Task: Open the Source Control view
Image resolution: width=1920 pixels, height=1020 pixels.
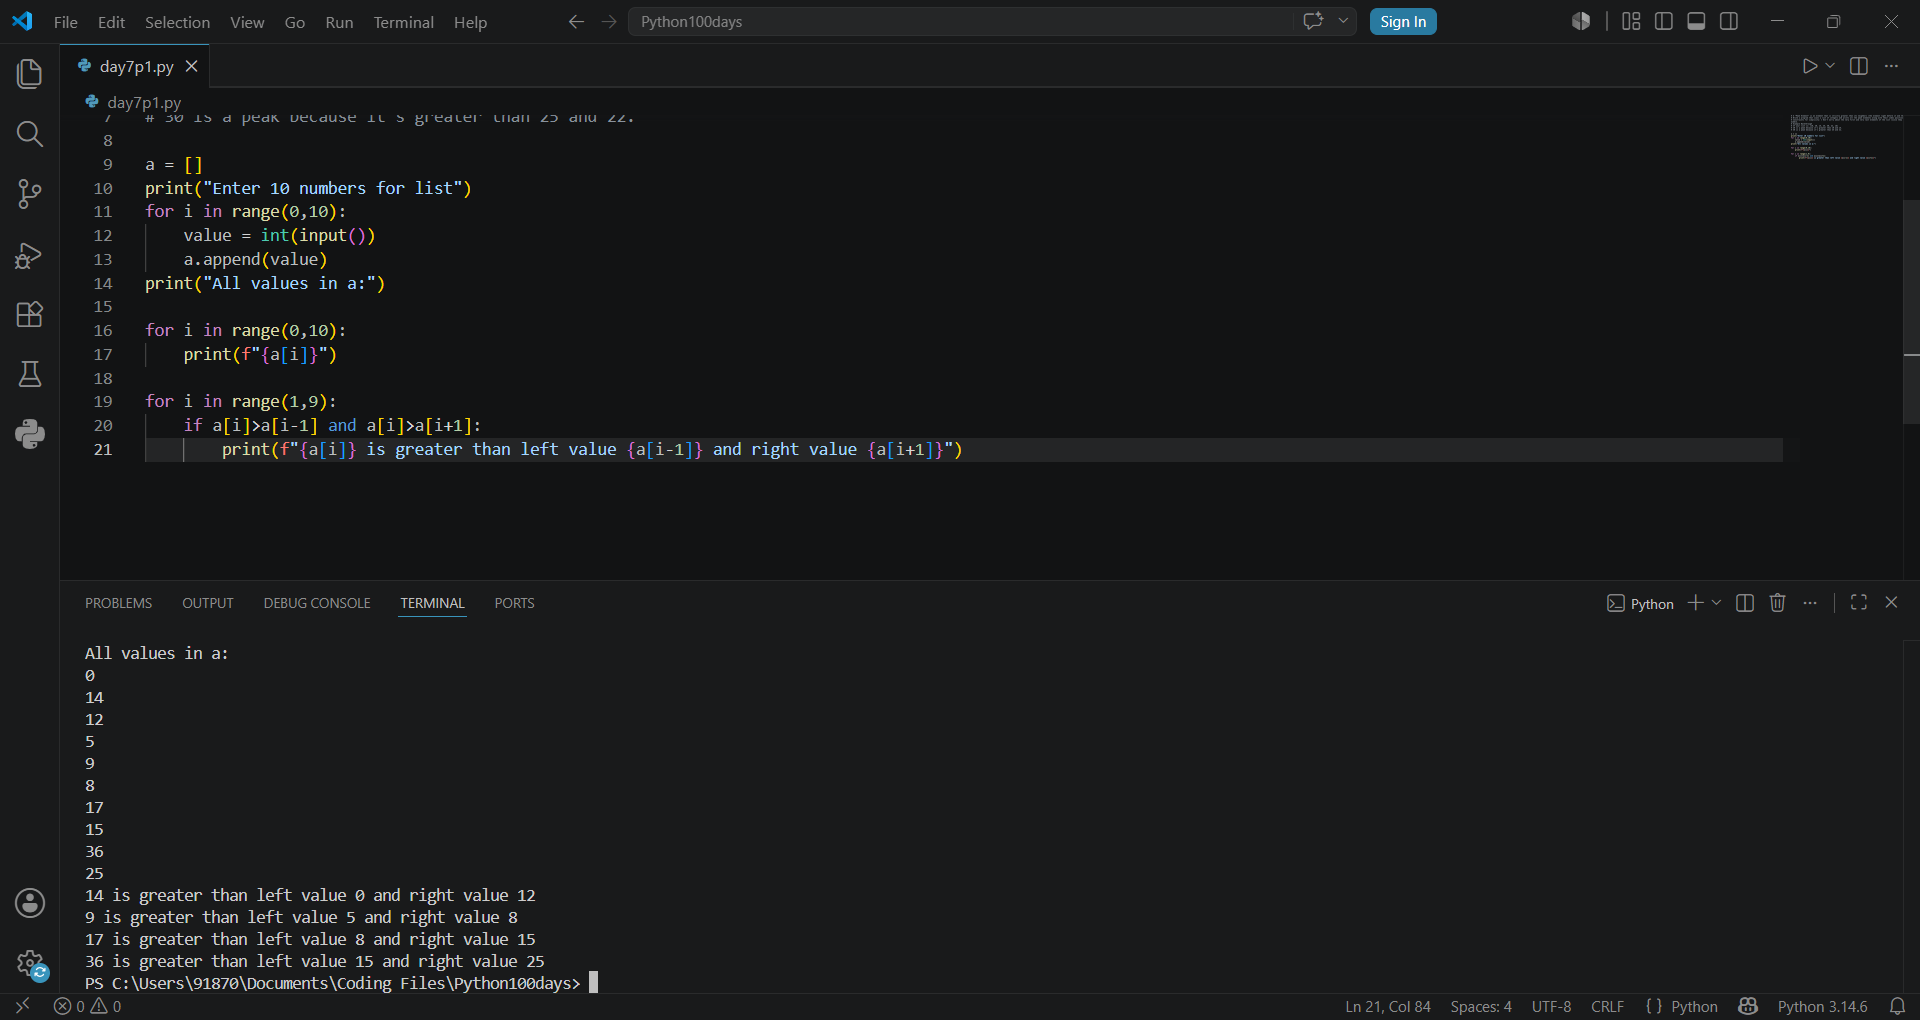Action: tap(30, 194)
